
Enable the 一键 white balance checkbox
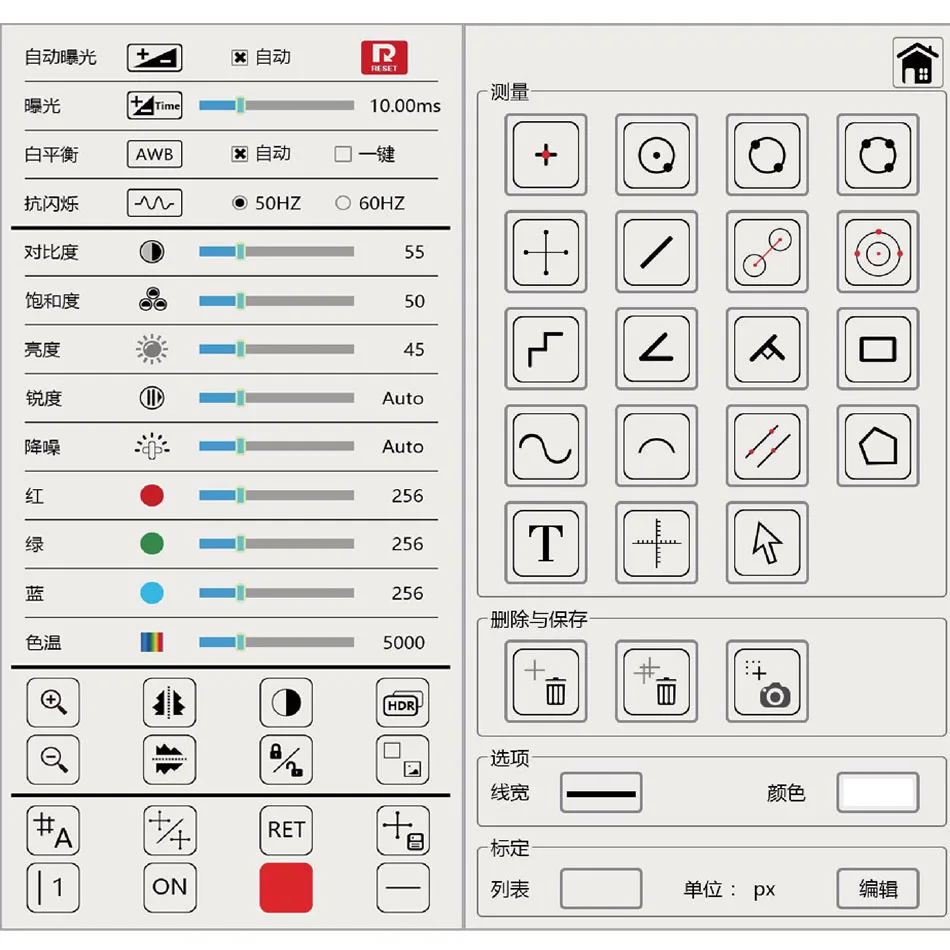pyautogui.click(x=343, y=154)
